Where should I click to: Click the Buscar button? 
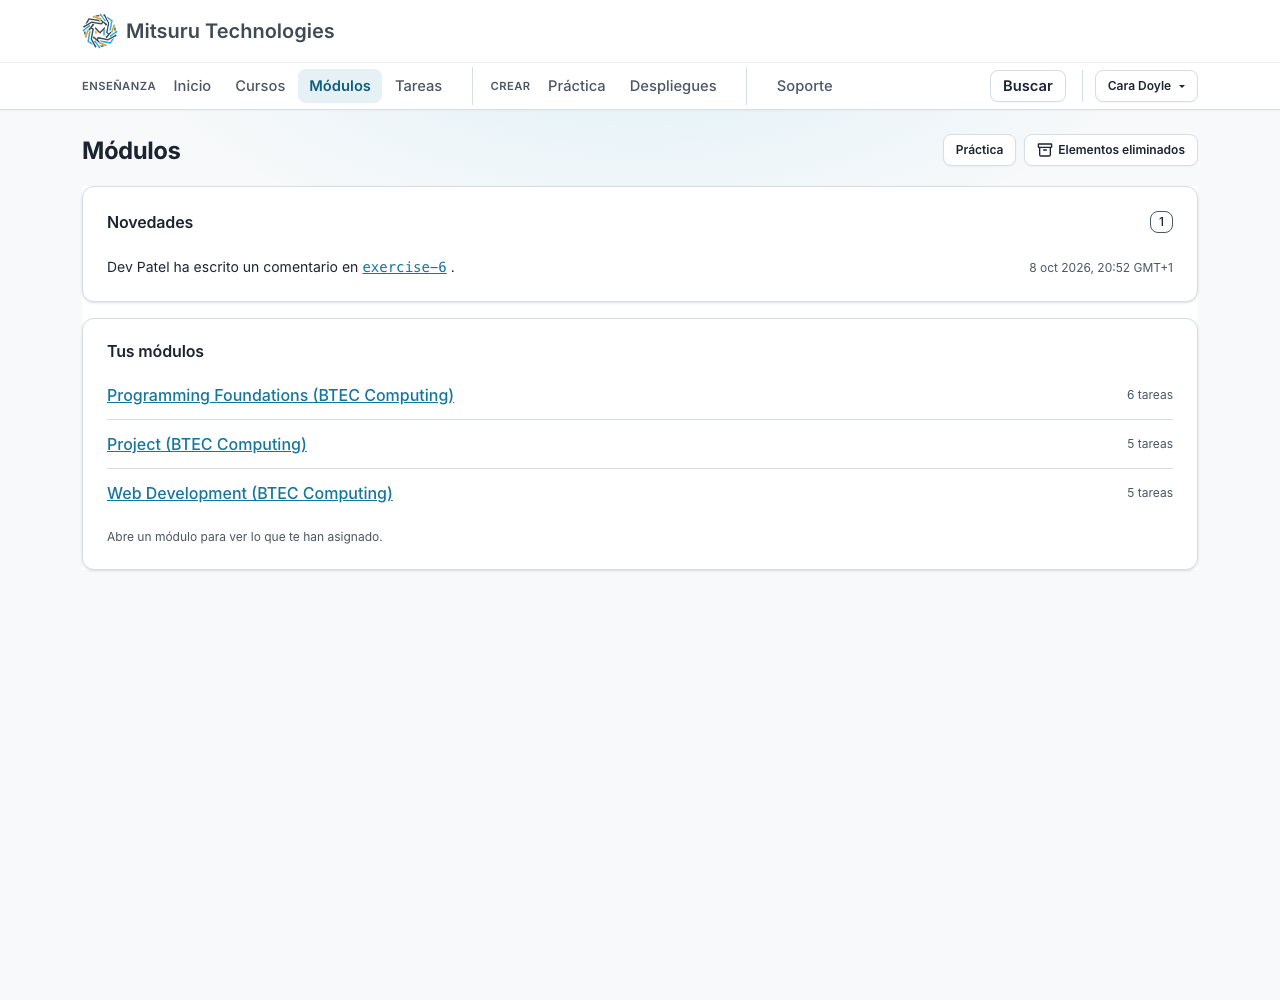tap(1028, 86)
